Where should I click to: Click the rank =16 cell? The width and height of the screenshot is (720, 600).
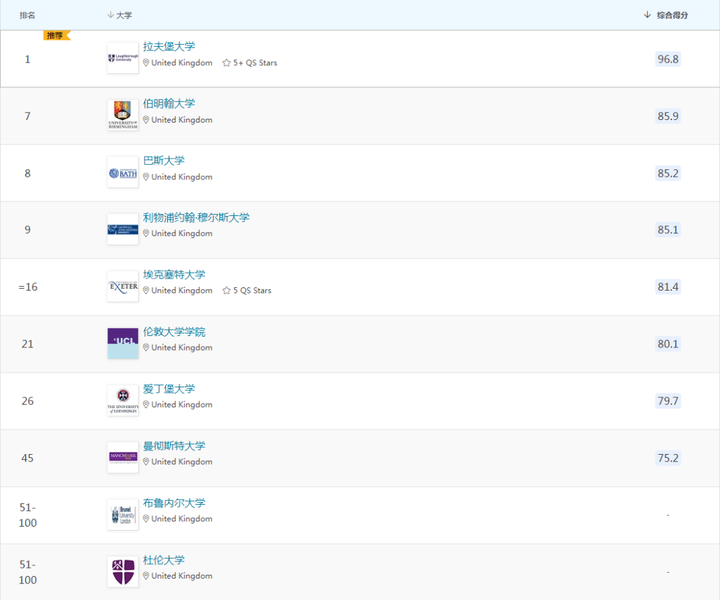[28, 287]
